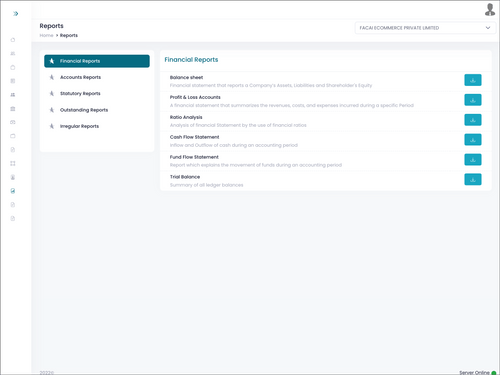500x375 pixels.
Task: Click the icon beside Accounts Reports
Action: pos(52,77)
